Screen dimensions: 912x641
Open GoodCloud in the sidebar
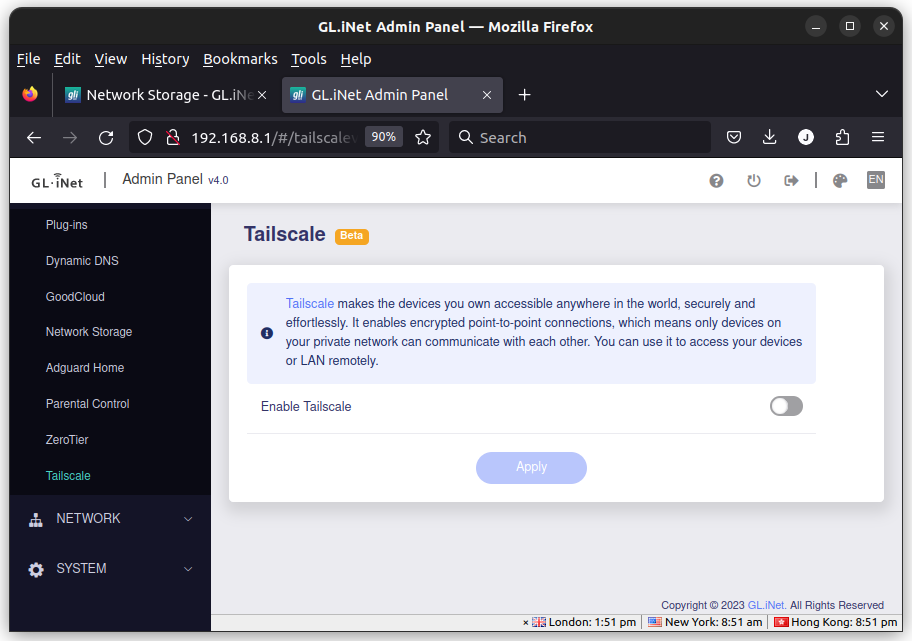pyautogui.click(x=75, y=297)
